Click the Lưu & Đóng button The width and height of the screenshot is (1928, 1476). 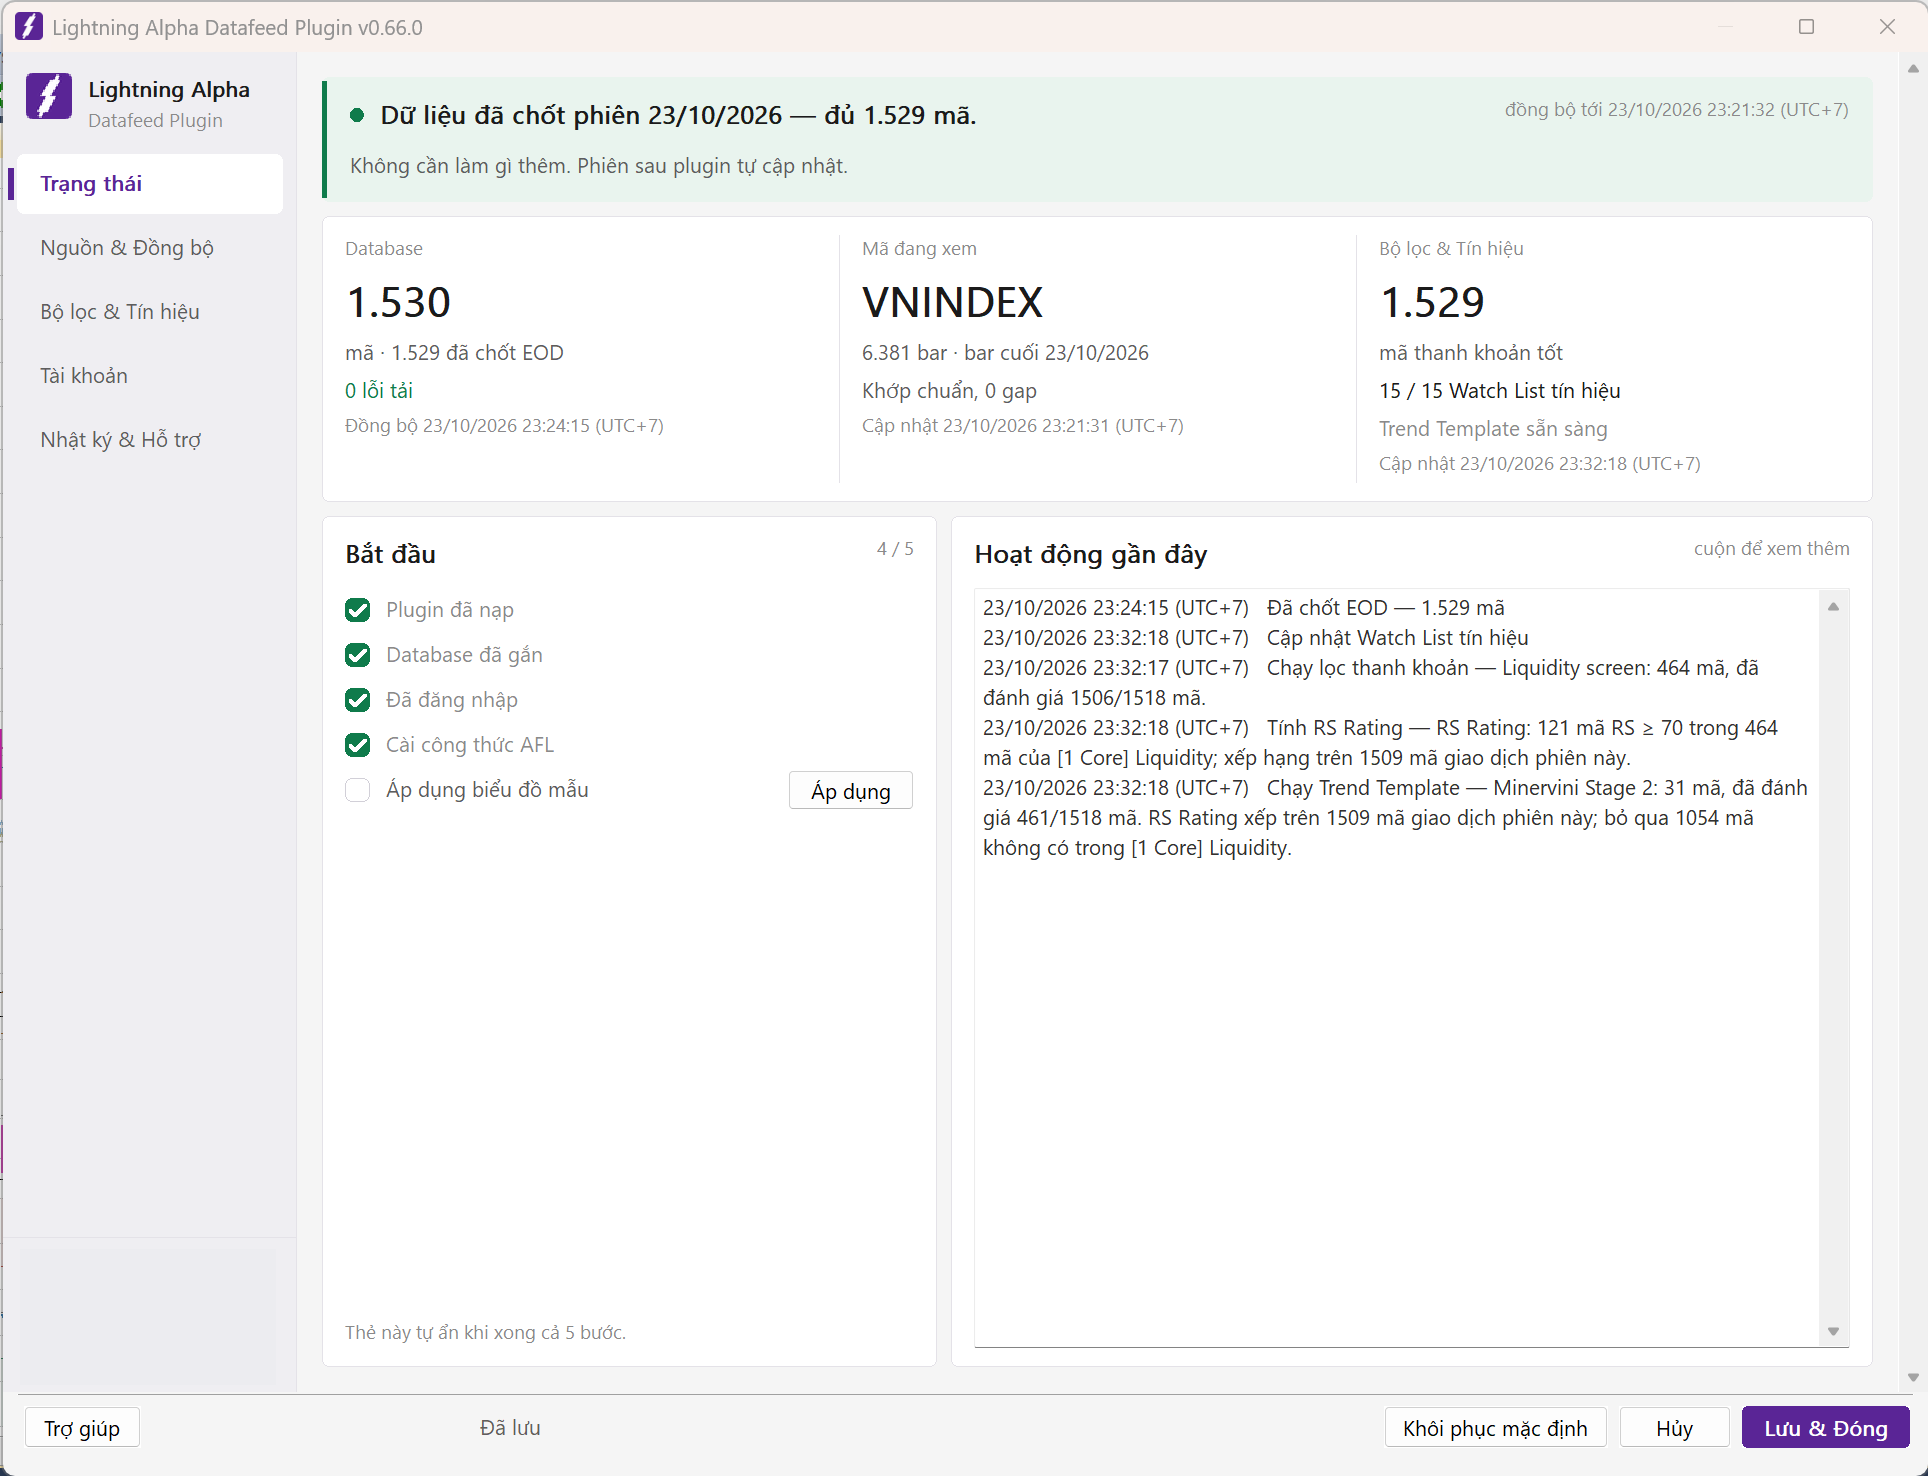(1826, 1428)
